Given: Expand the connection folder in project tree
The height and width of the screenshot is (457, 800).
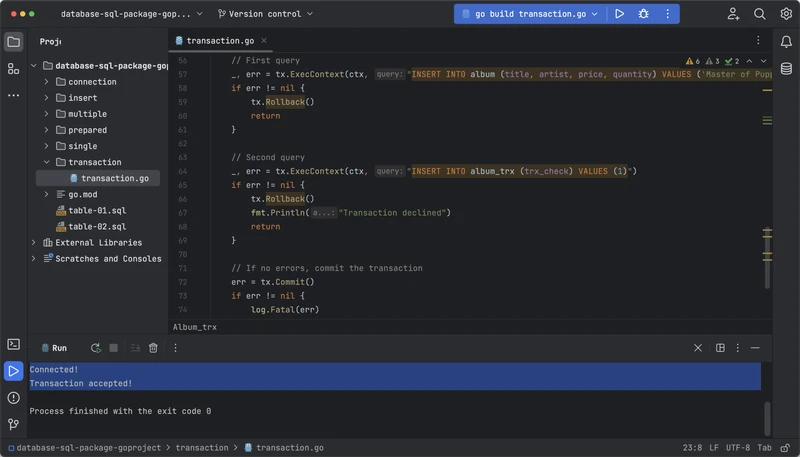Looking at the screenshot, I should click(x=46, y=82).
